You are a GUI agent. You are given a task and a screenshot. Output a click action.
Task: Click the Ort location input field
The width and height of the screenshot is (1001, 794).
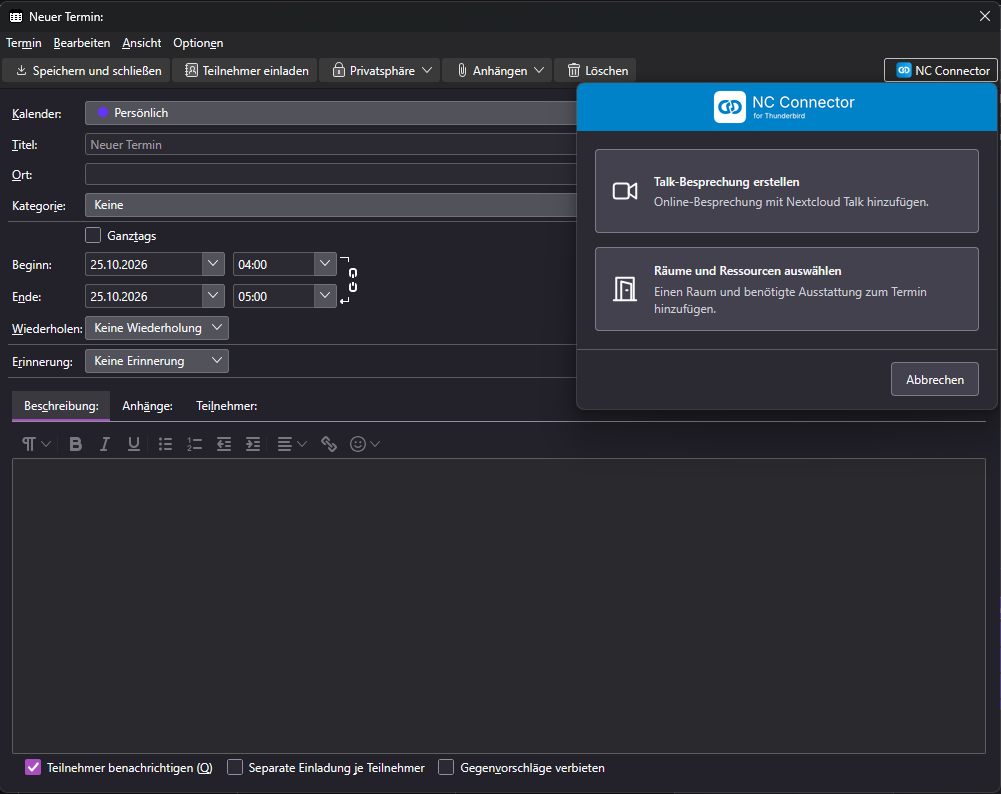click(331, 174)
